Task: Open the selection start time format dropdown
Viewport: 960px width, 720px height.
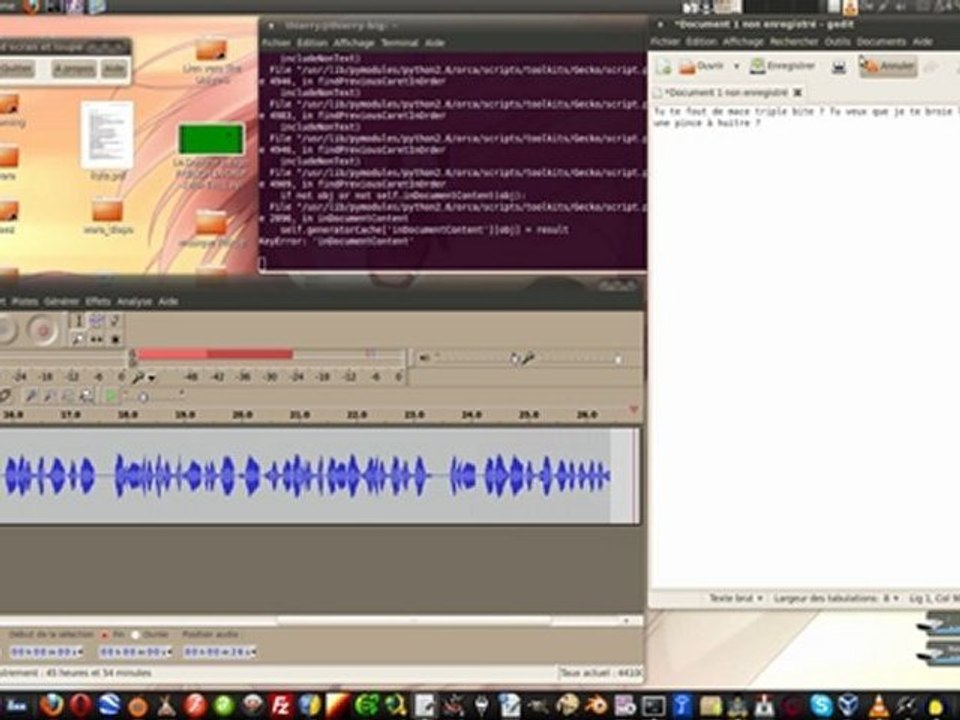Action: [x=81, y=653]
